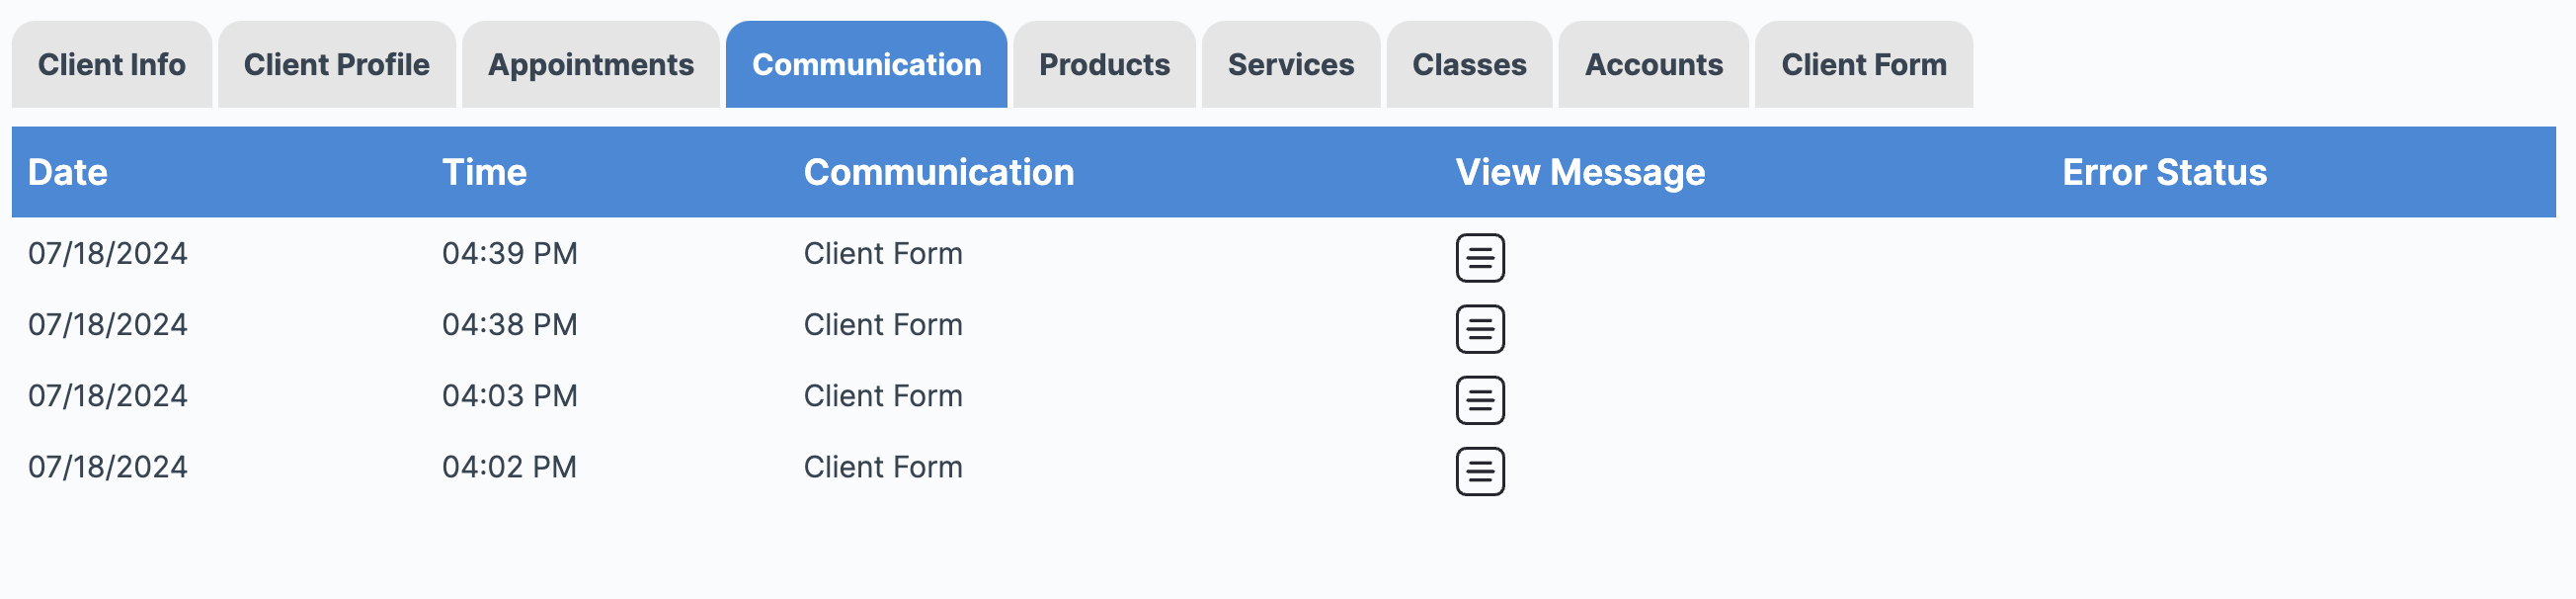Click the Error Status column header
2576x599 pixels.
pos(2165,172)
